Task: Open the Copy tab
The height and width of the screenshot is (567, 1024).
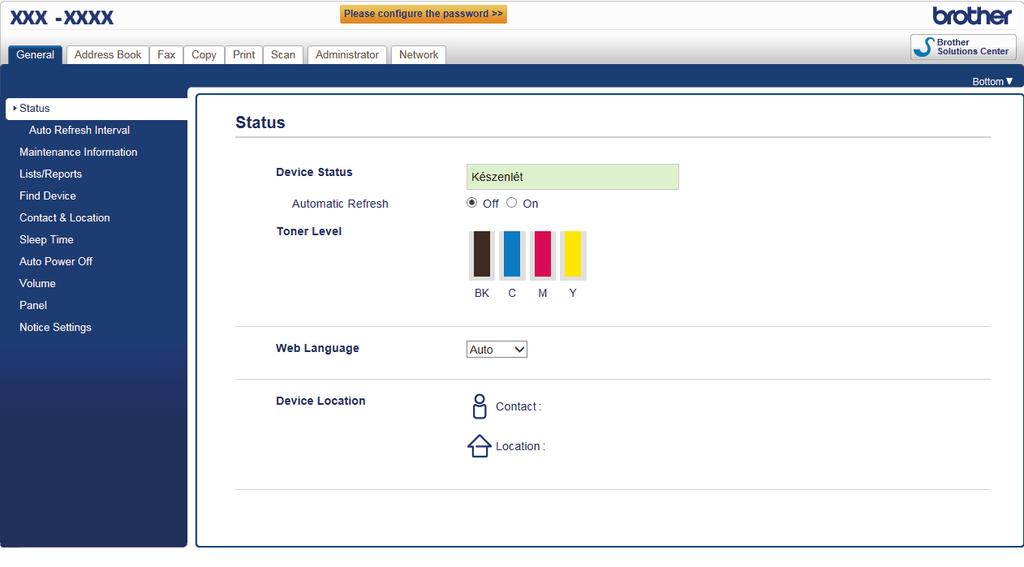Action: (x=204, y=55)
